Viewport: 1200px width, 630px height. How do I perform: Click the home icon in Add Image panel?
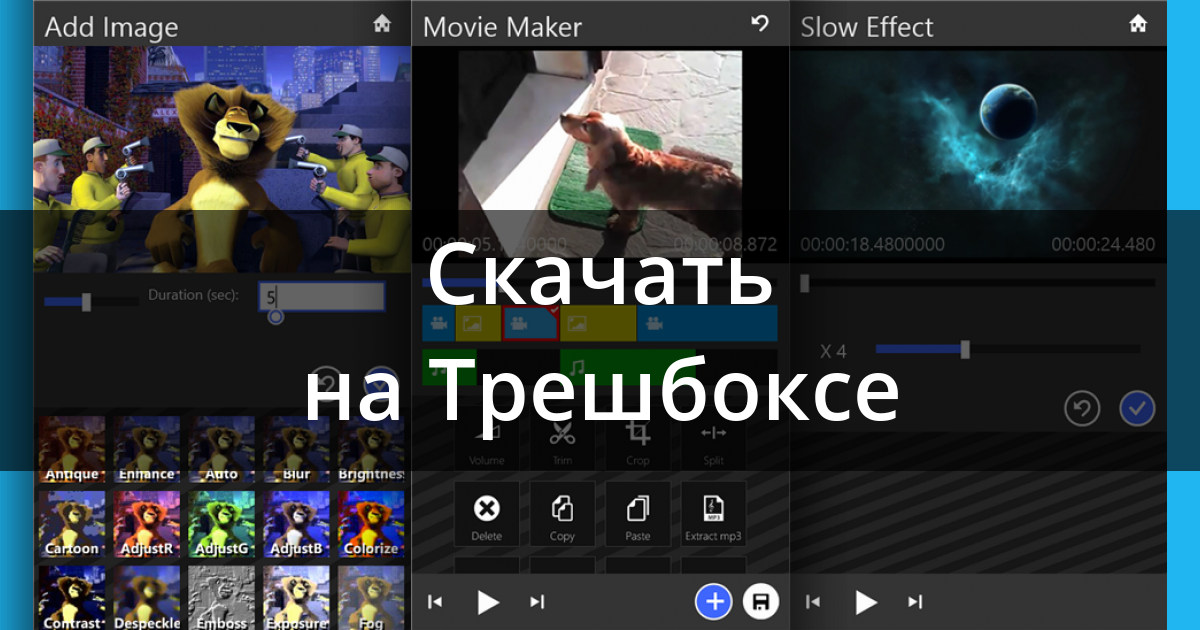pyautogui.click(x=382, y=24)
